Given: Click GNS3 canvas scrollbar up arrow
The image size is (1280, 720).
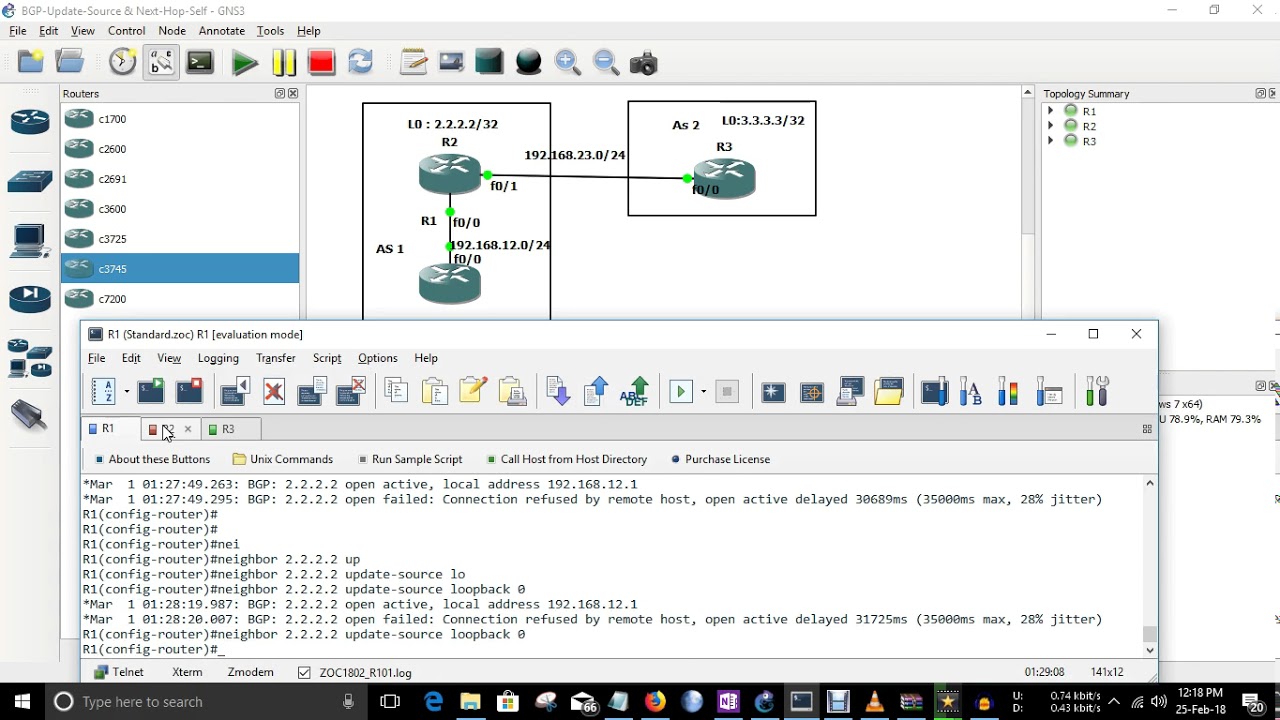Looking at the screenshot, I should click(1027, 92).
